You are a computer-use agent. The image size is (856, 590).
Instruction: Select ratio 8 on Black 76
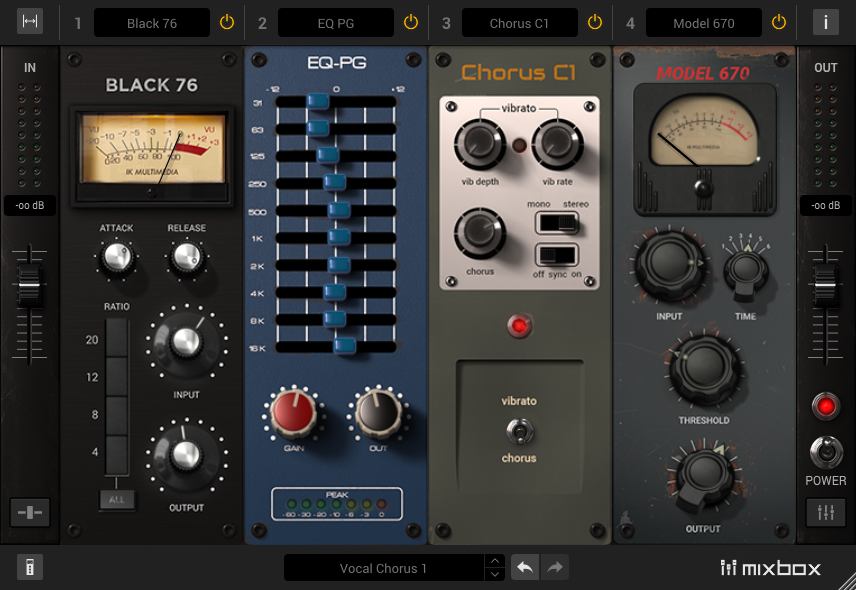point(116,415)
